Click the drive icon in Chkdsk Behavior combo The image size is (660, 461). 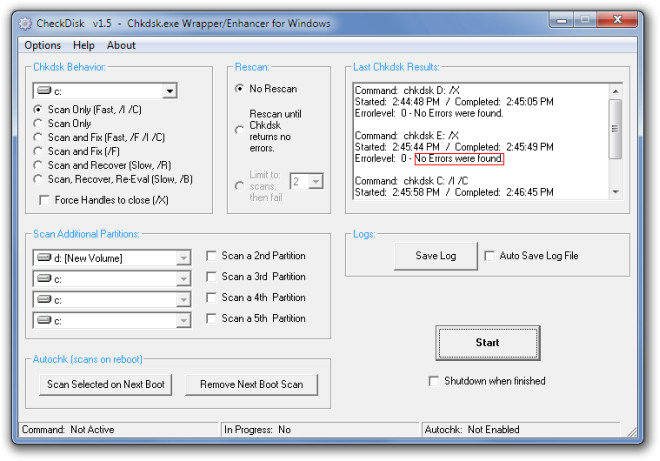pyautogui.click(x=44, y=91)
